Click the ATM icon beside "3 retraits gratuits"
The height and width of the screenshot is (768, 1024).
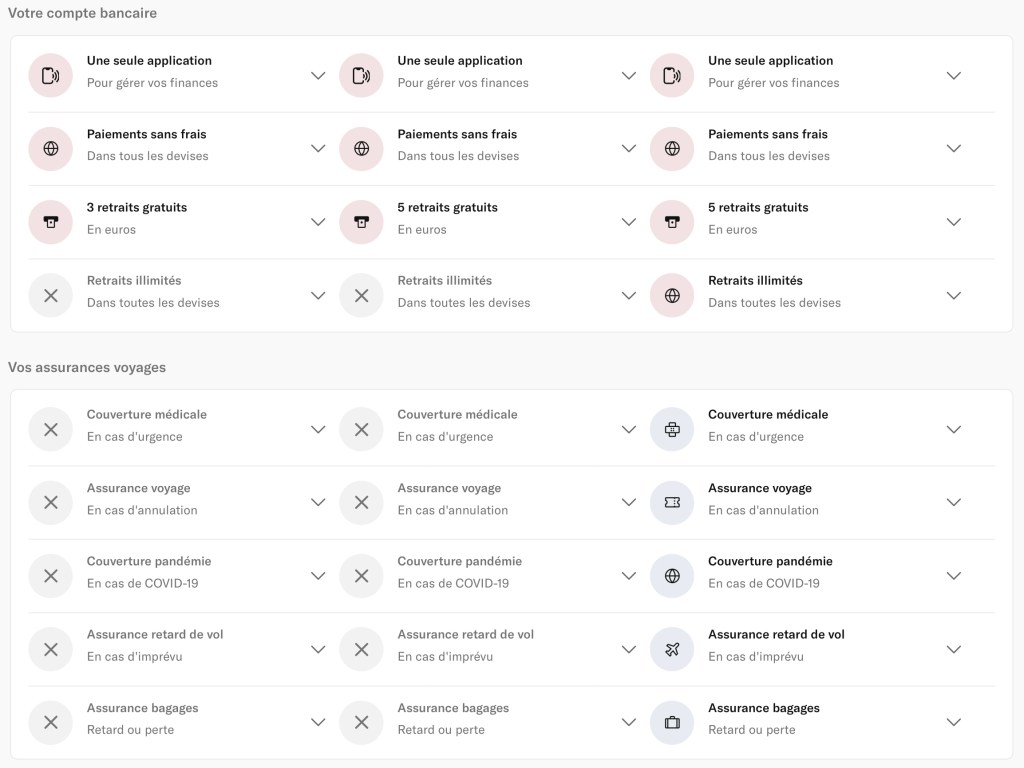[51, 222]
